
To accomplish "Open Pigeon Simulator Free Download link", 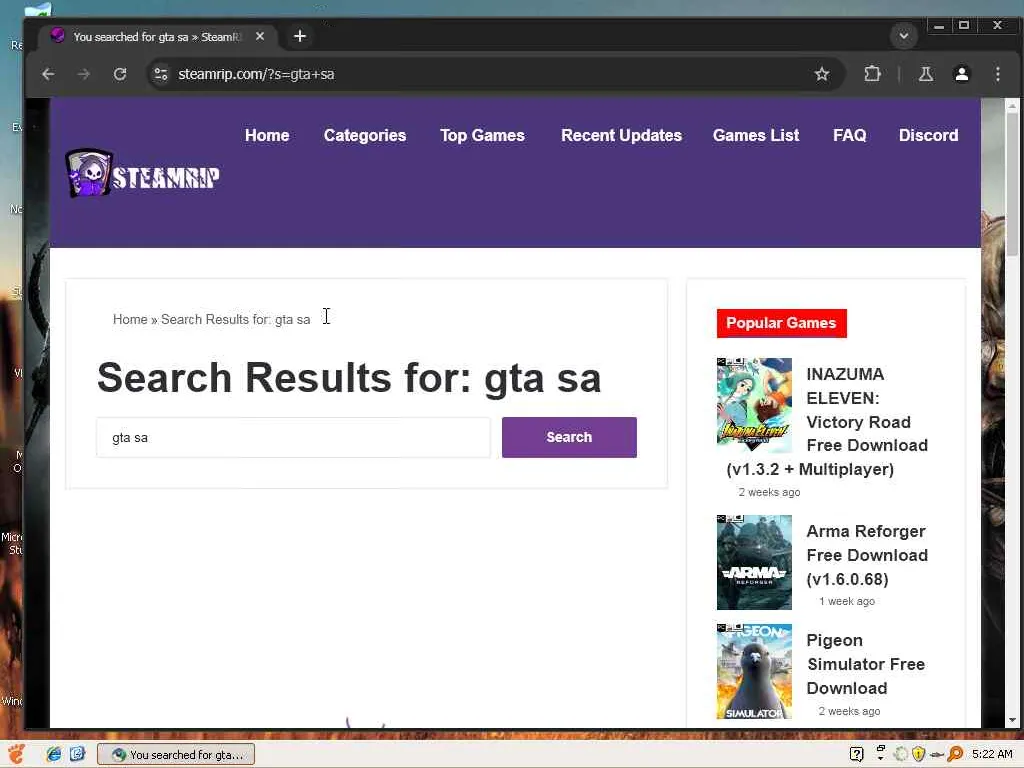I will point(865,664).
